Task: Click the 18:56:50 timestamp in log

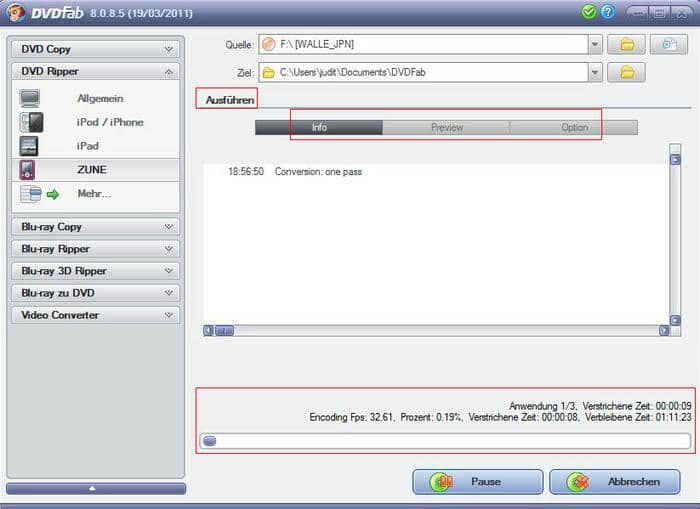Action: pos(246,172)
